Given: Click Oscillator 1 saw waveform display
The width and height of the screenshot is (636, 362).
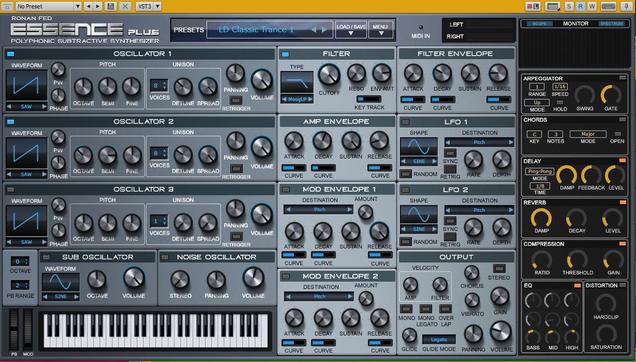Looking at the screenshot, I should [26, 86].
